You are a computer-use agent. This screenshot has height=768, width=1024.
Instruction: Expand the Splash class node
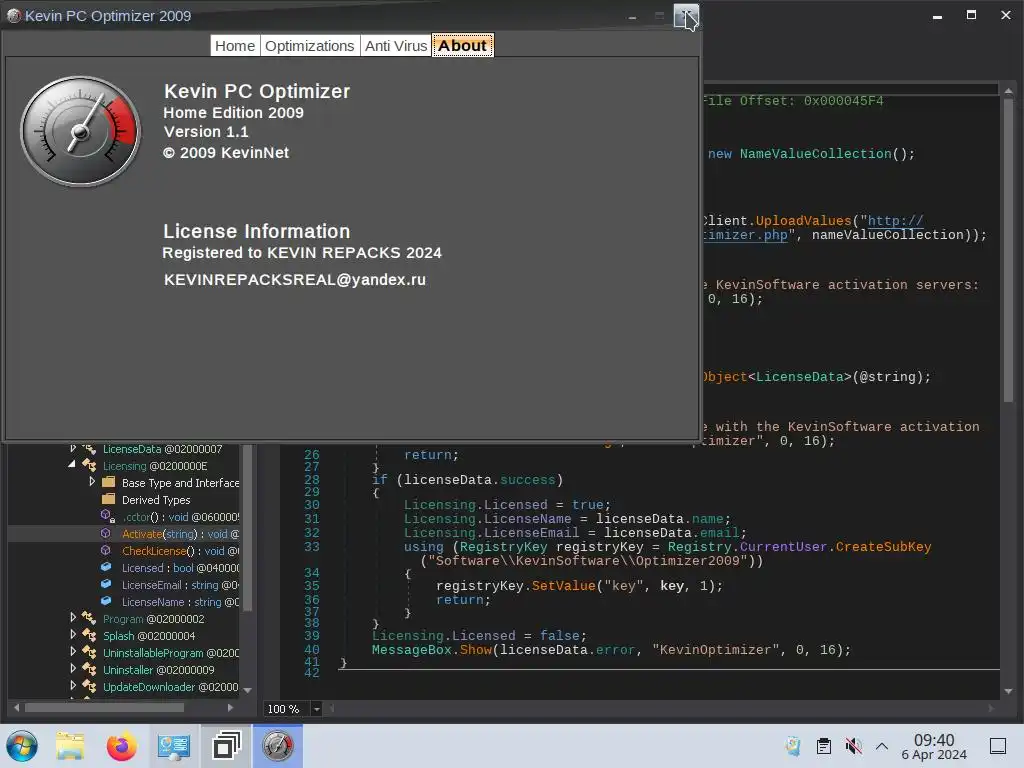coord(73,635)
